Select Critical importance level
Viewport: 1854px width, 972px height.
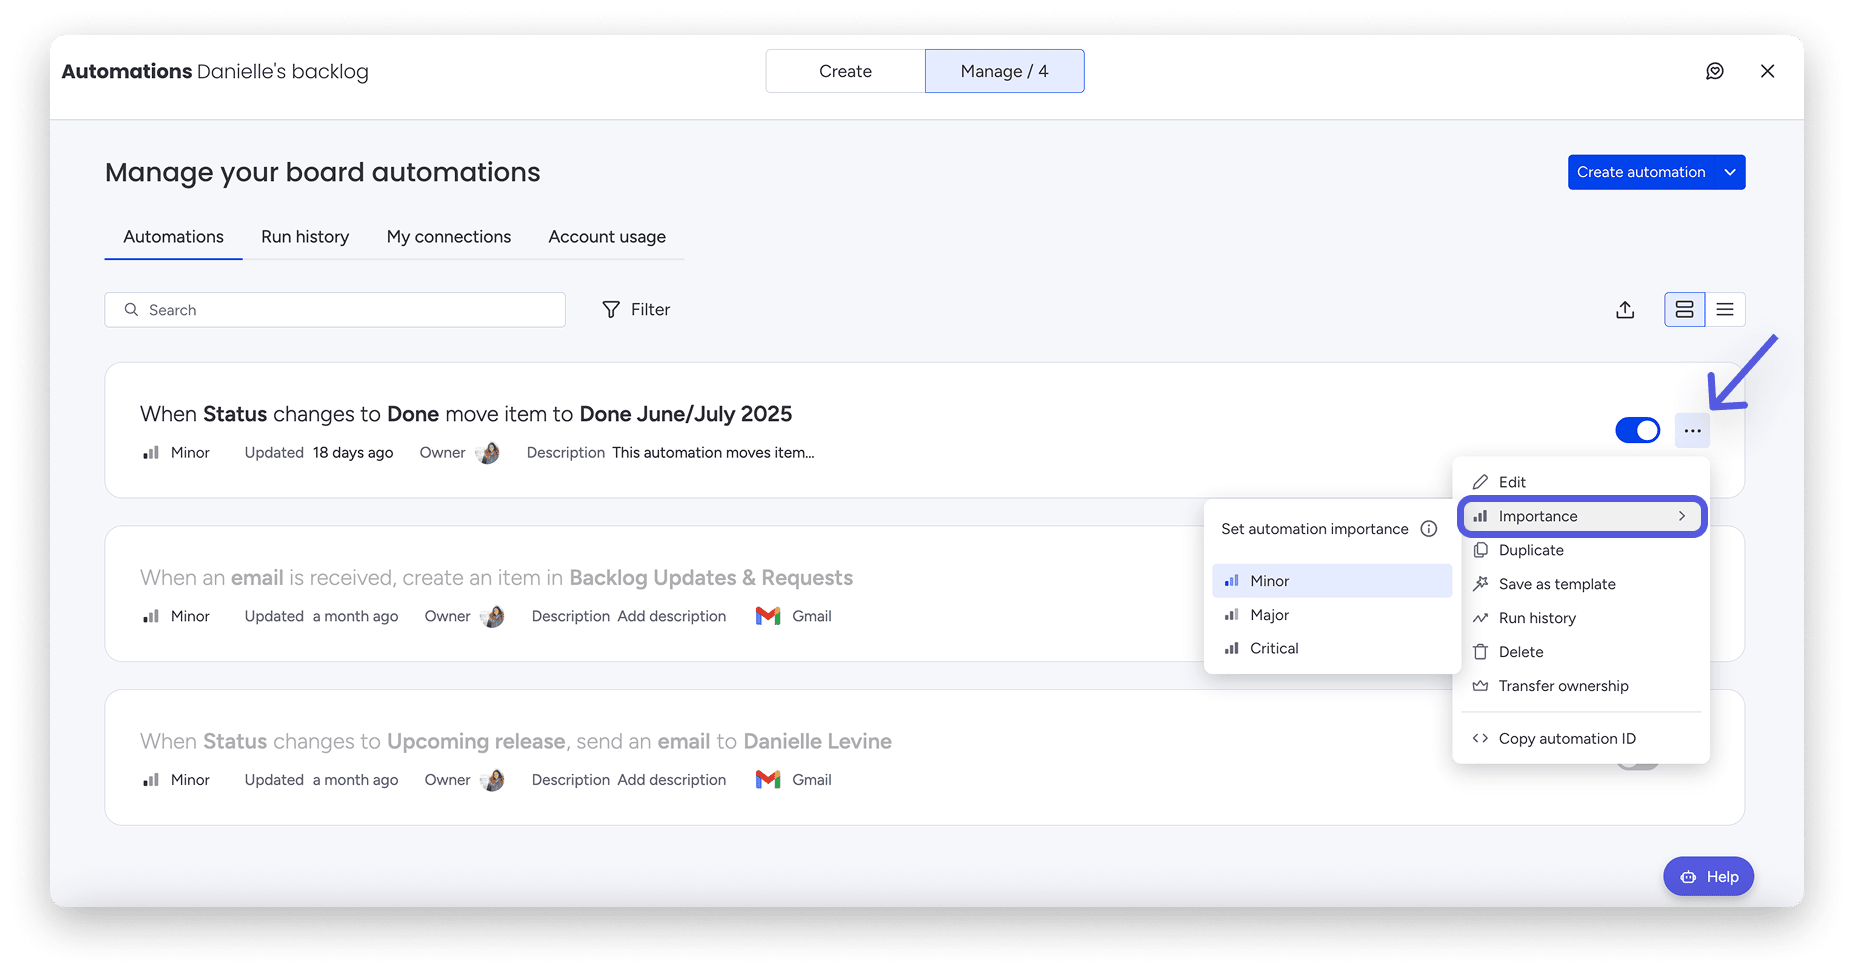[1272, 648]
